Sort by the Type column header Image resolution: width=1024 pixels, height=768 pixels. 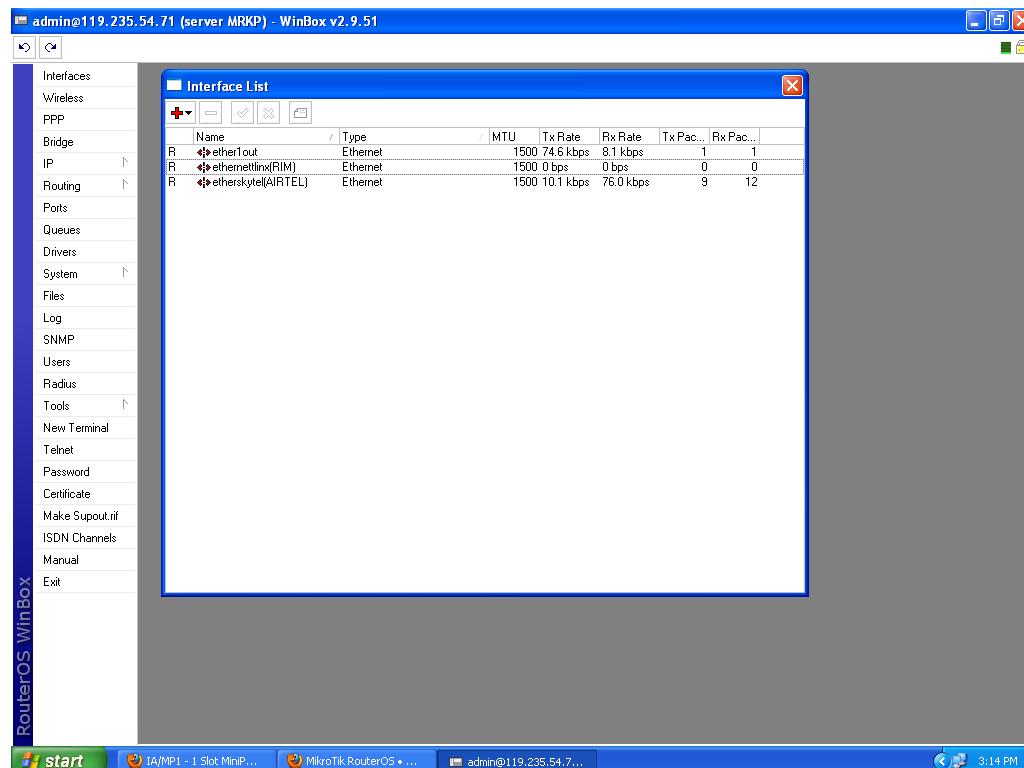415,136
